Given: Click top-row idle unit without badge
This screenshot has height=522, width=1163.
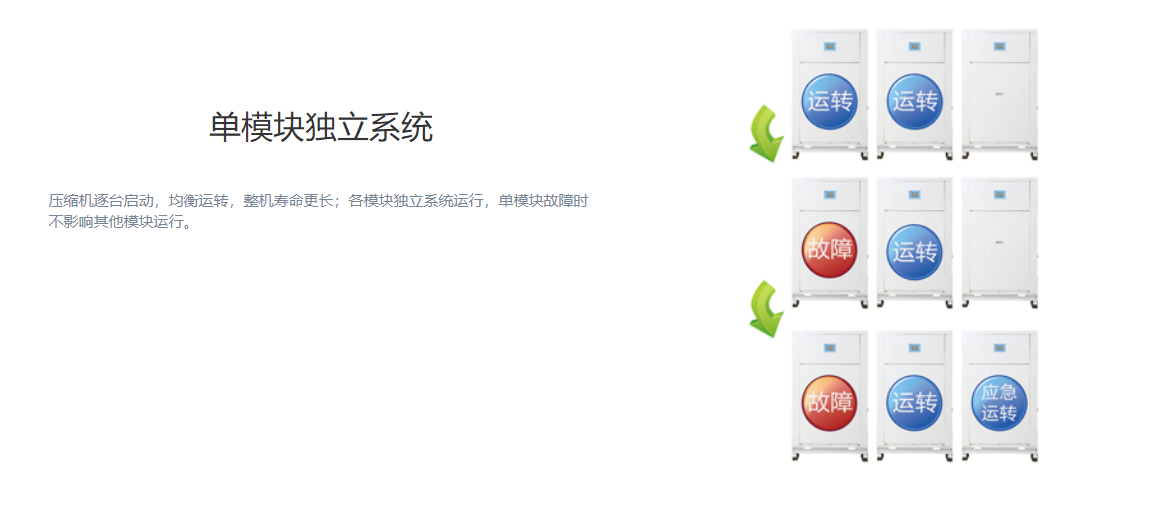Looking at the screenshot, I should click(1000, 94).
